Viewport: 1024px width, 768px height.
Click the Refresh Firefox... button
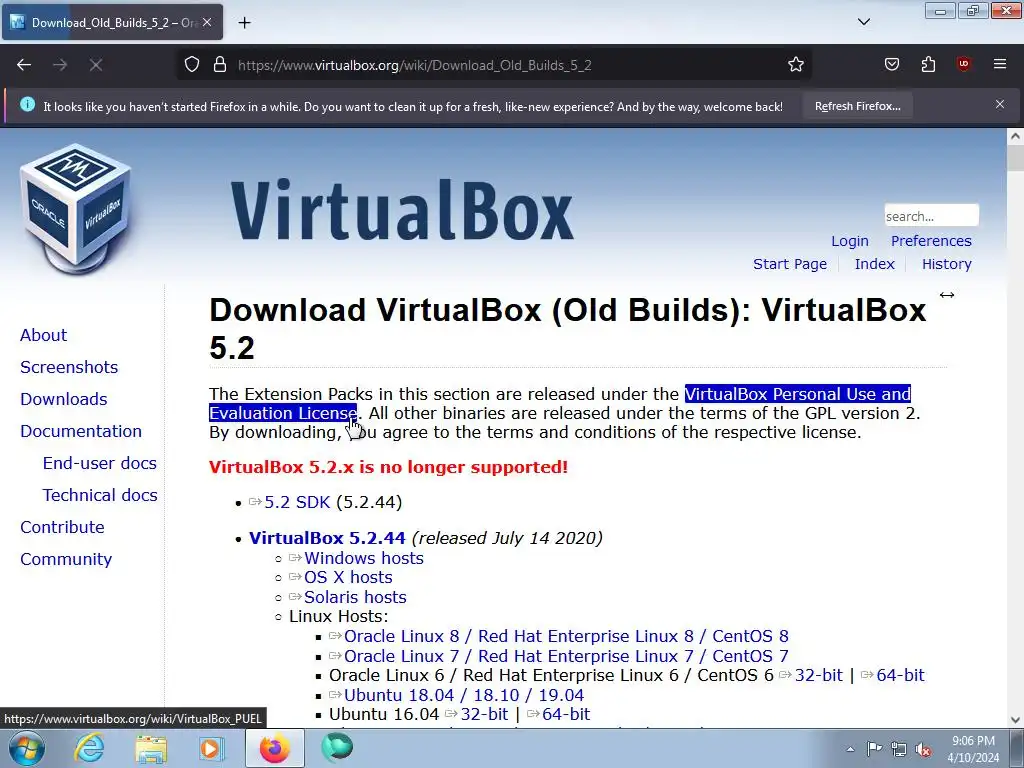point(857,106)
